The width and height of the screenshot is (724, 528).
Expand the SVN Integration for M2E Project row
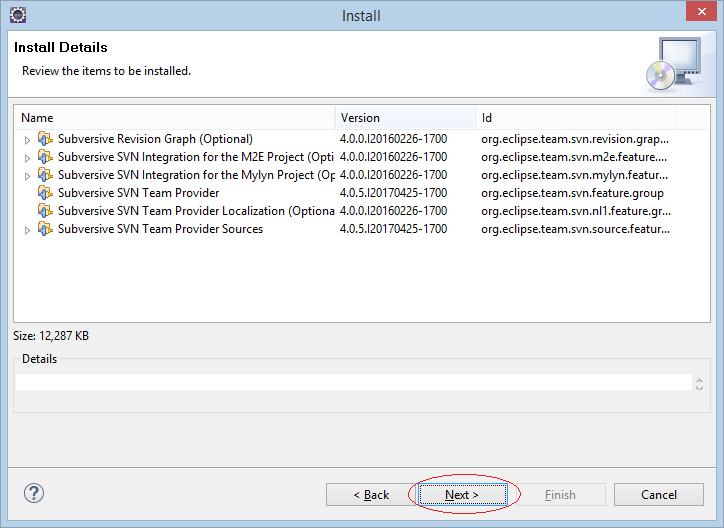click(27, 158)
